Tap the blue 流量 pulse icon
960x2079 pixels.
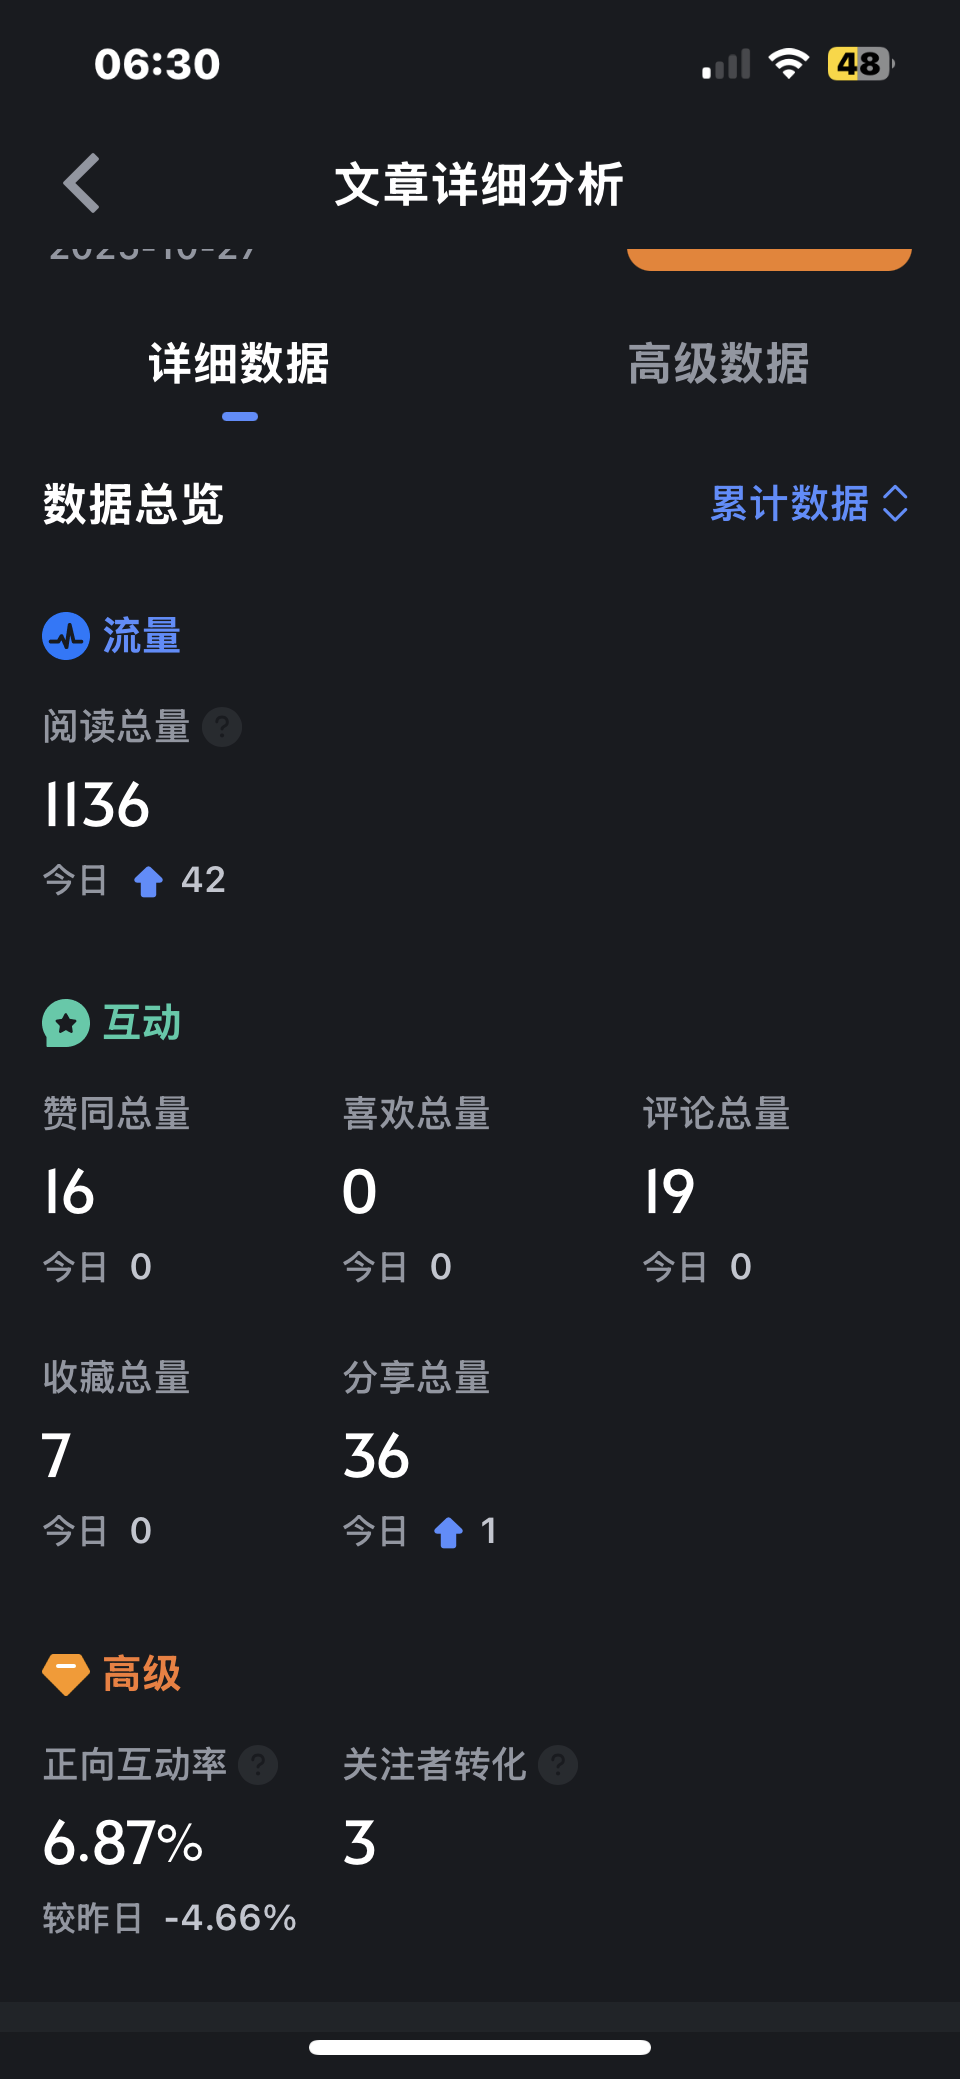click(x=66, y=636)
